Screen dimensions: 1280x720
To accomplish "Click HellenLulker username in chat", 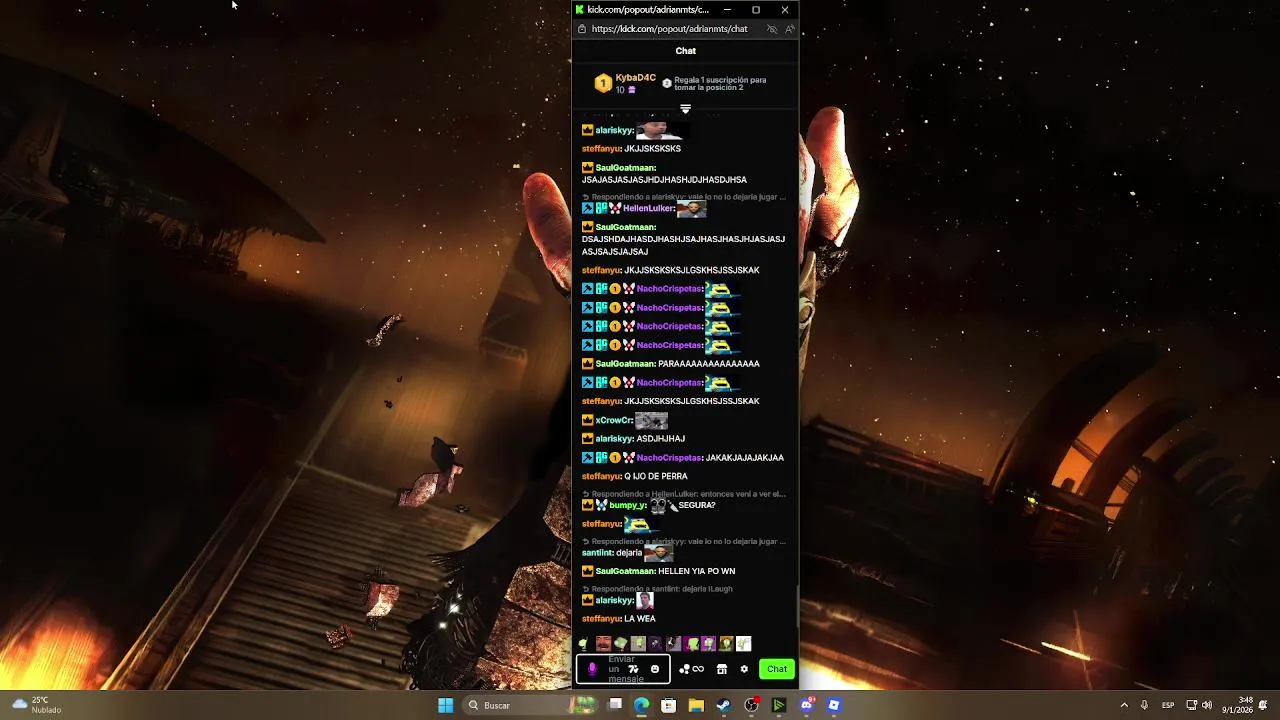I will 649,209.
